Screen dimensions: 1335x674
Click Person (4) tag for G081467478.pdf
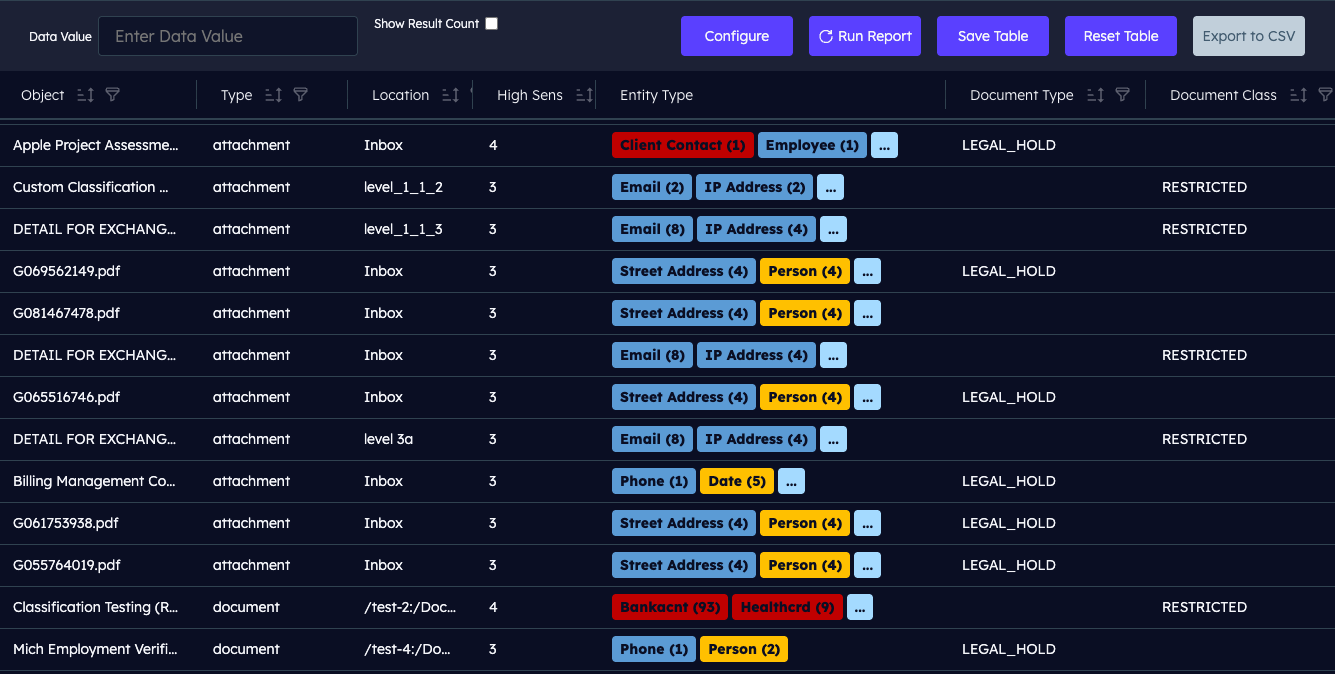click(x=805, y=313)
